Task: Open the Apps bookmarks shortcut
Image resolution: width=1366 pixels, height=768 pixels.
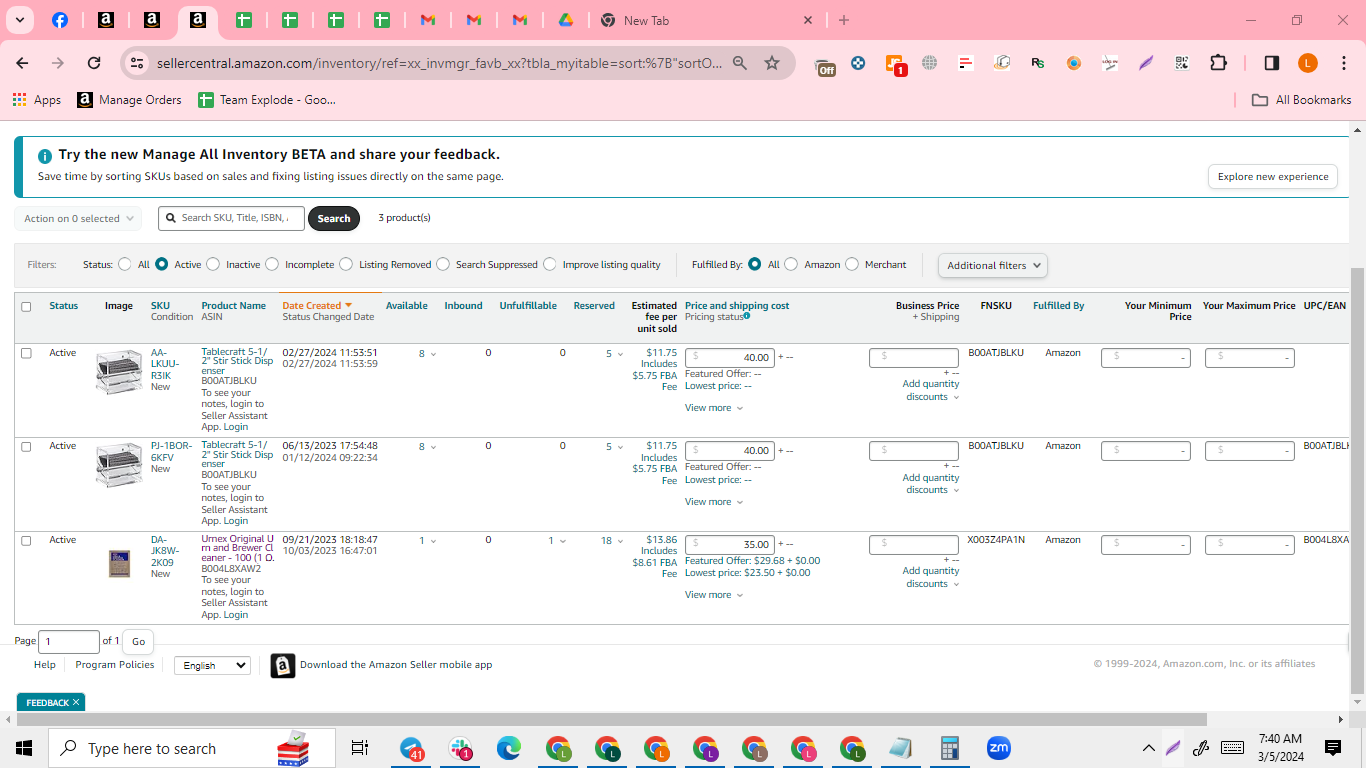Action: (x=37, y=100)
